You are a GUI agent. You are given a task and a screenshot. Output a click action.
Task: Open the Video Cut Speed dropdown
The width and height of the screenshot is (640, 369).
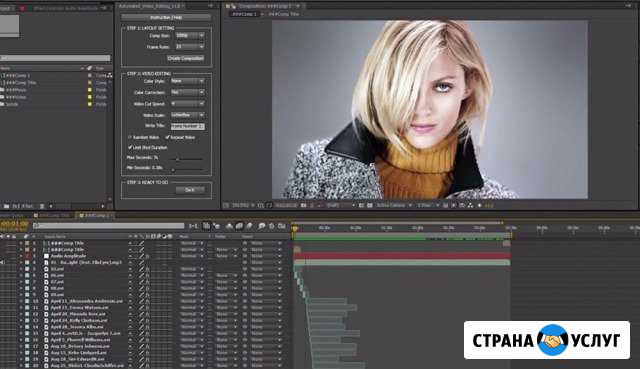[187, 104]
